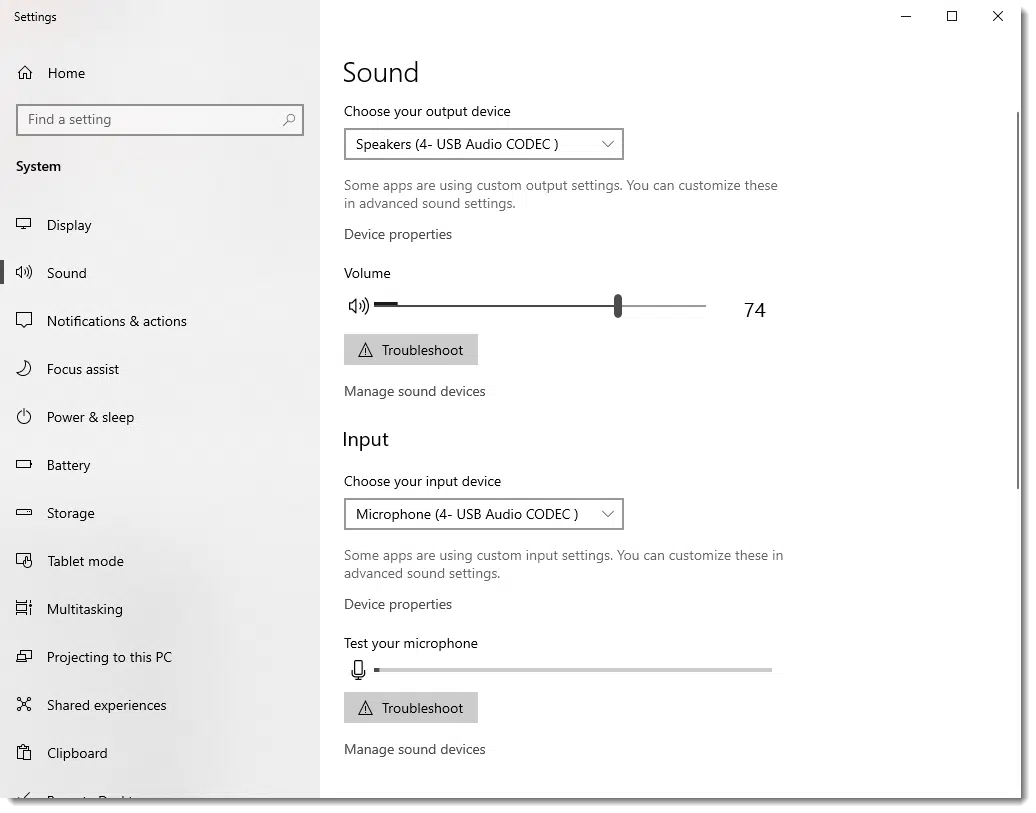The height and width of the screenshot is (813, 1036).
Task: Click the vertical scrollbar
Action: (1018, 301)
